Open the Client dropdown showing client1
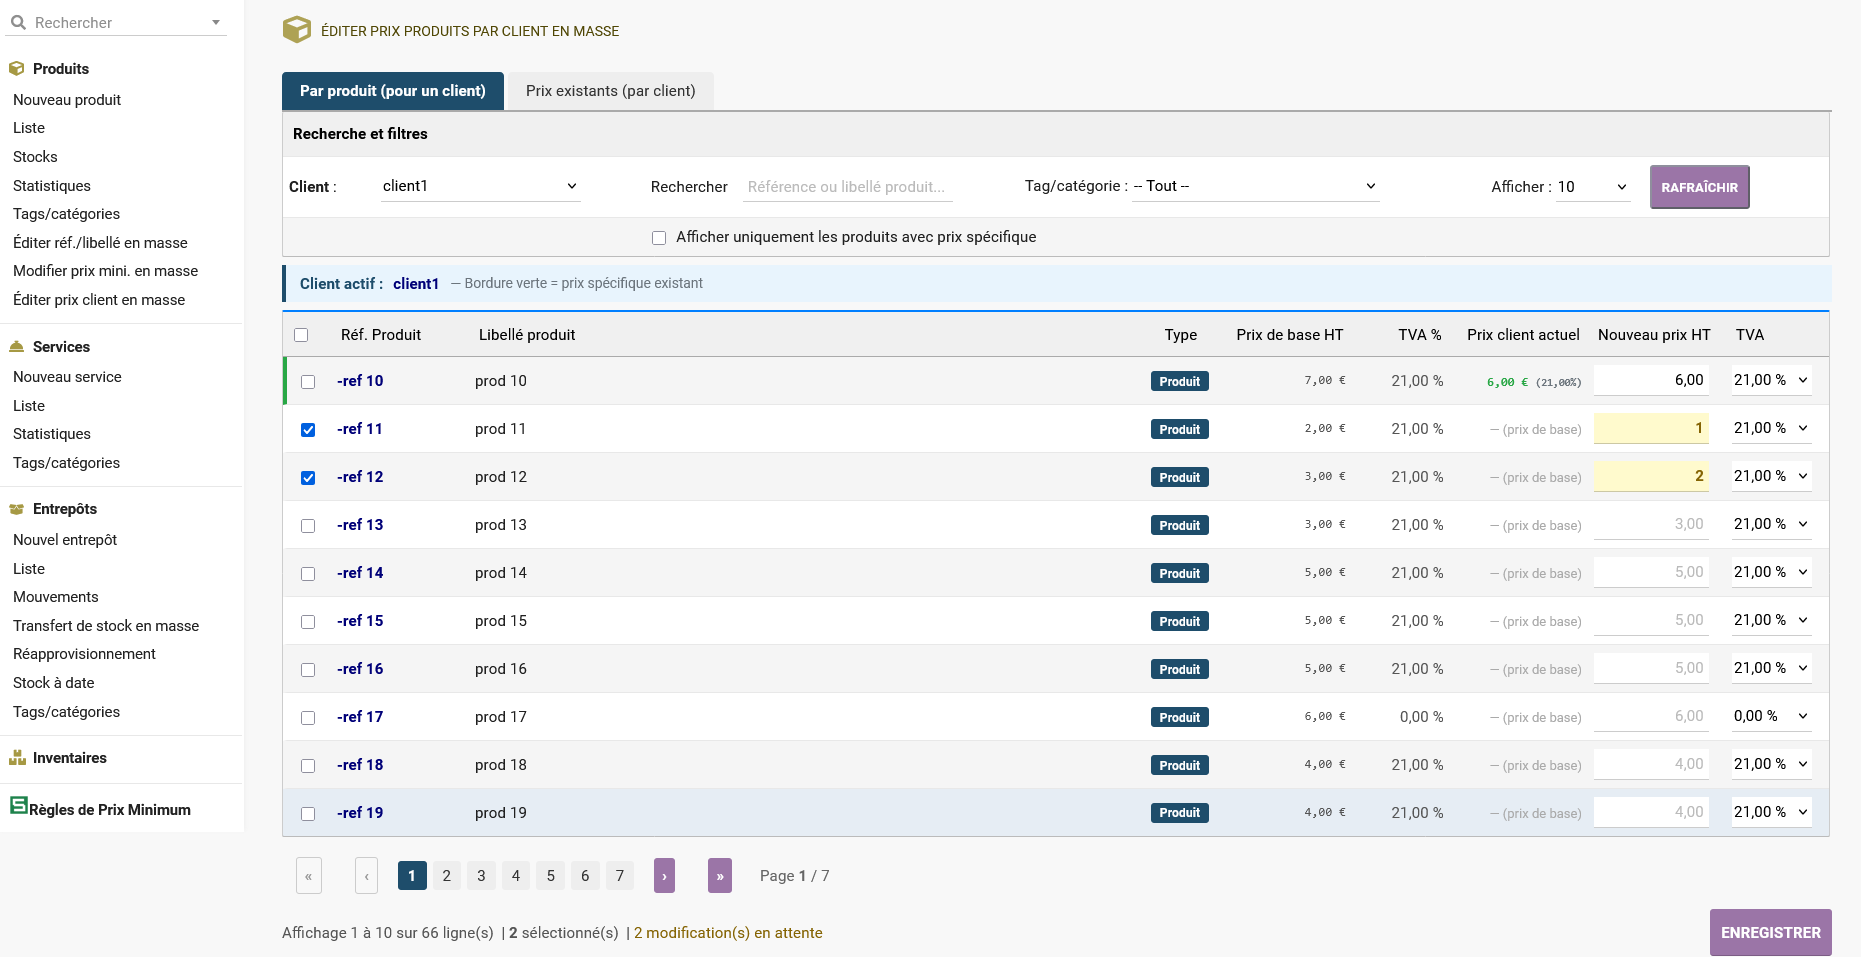1861x957 pixels. [x=480, y=187]
